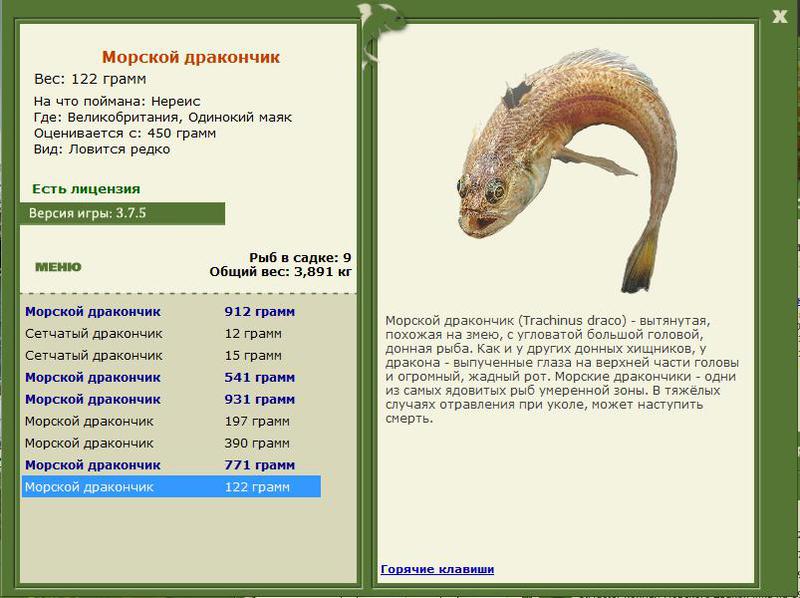Select Сетчатый дракончик 12 грамм entry
Image resolution: width=800 pixels, height=598 pixels.
click(x=171, y=333)
